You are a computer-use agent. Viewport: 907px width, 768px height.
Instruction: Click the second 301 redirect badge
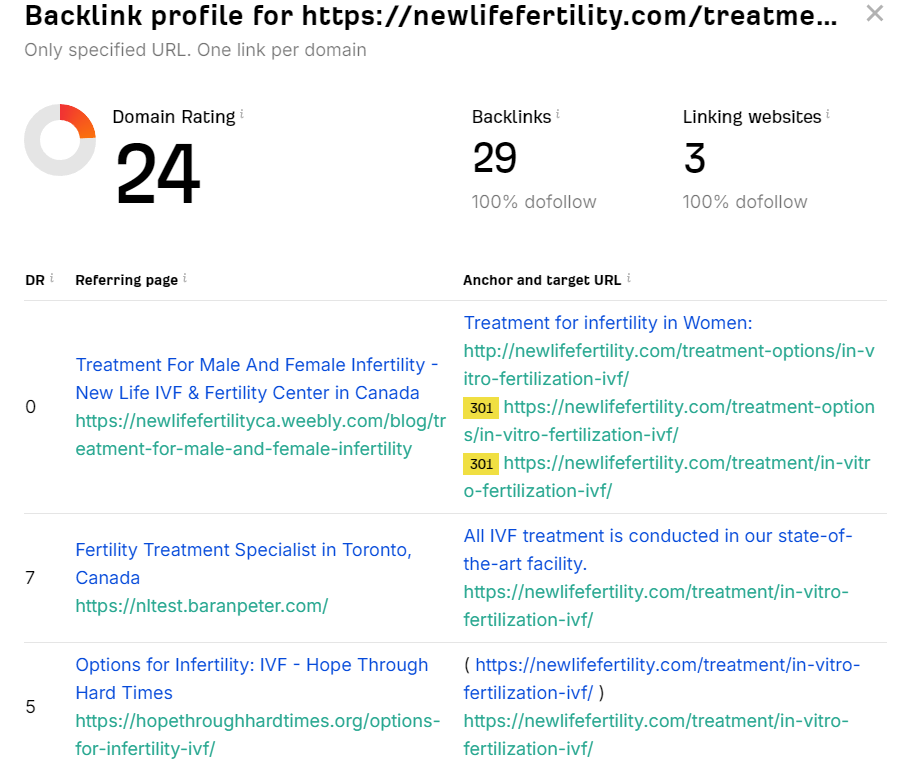point(481,464)
